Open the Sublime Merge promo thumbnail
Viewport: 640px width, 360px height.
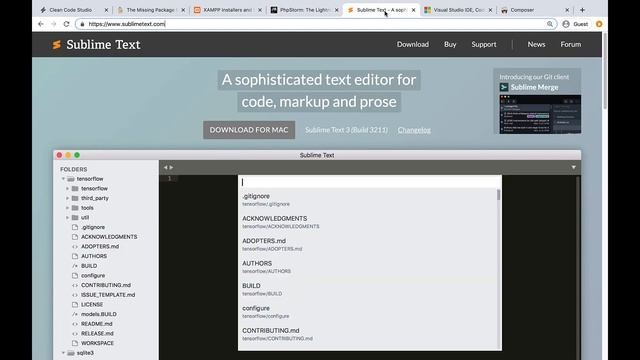tap(540, 114)
